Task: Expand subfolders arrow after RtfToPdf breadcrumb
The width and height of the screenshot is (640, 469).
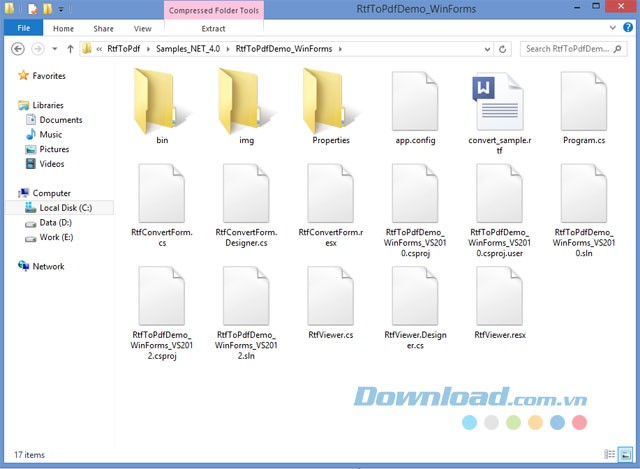Action: 148,49
